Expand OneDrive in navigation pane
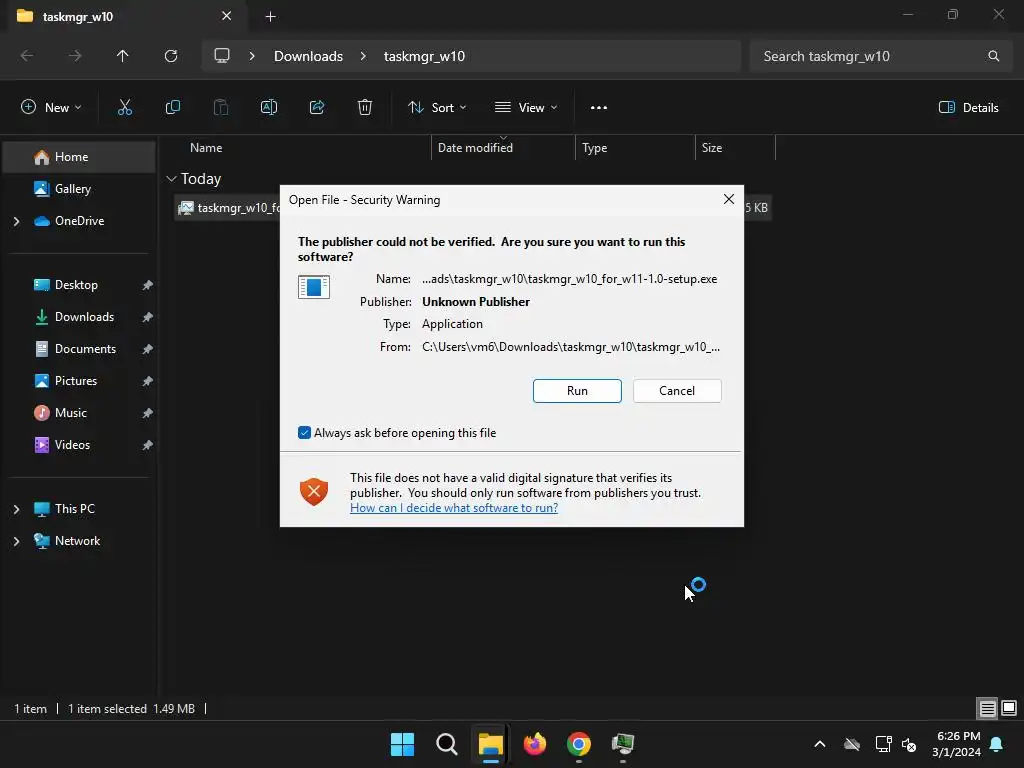1024x768 pixels. click(x=17, y=221)
